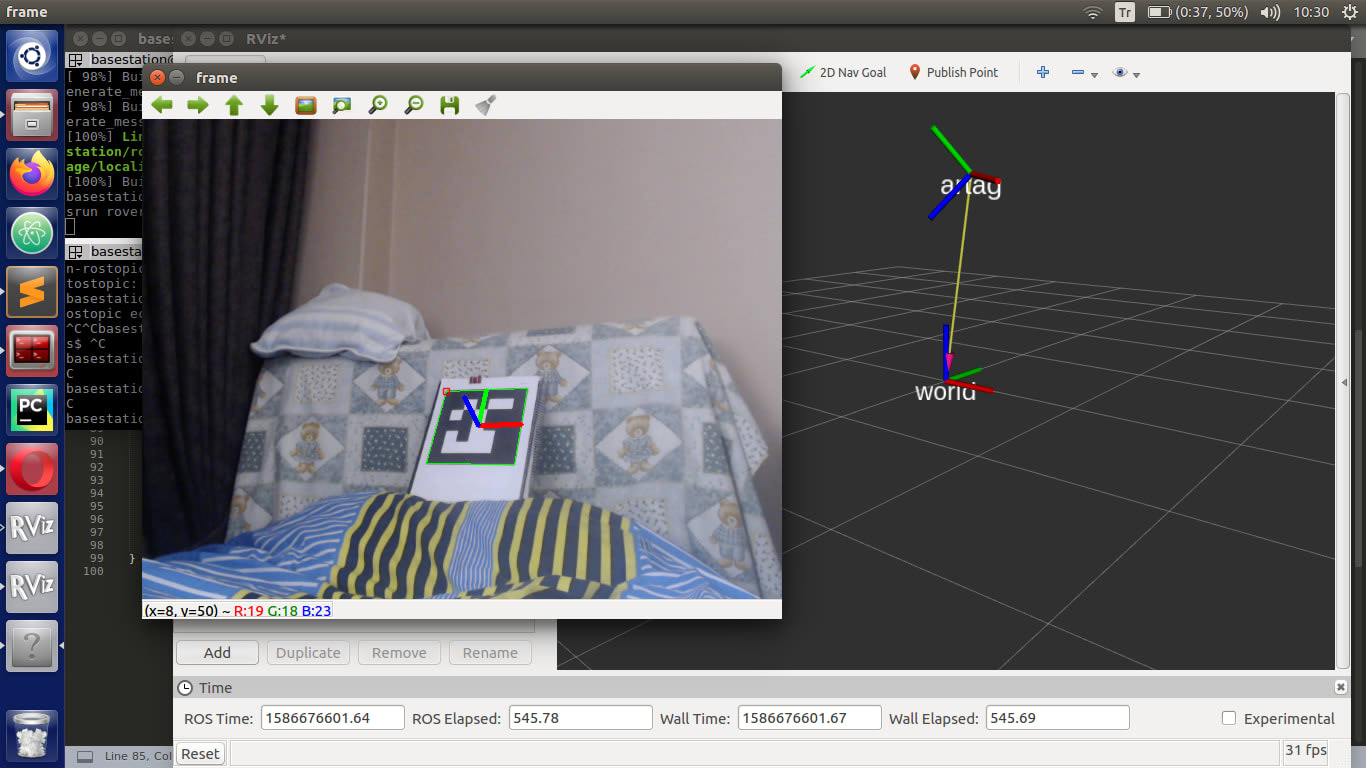Enable the Experimental checkbox

click(1229, 718)
